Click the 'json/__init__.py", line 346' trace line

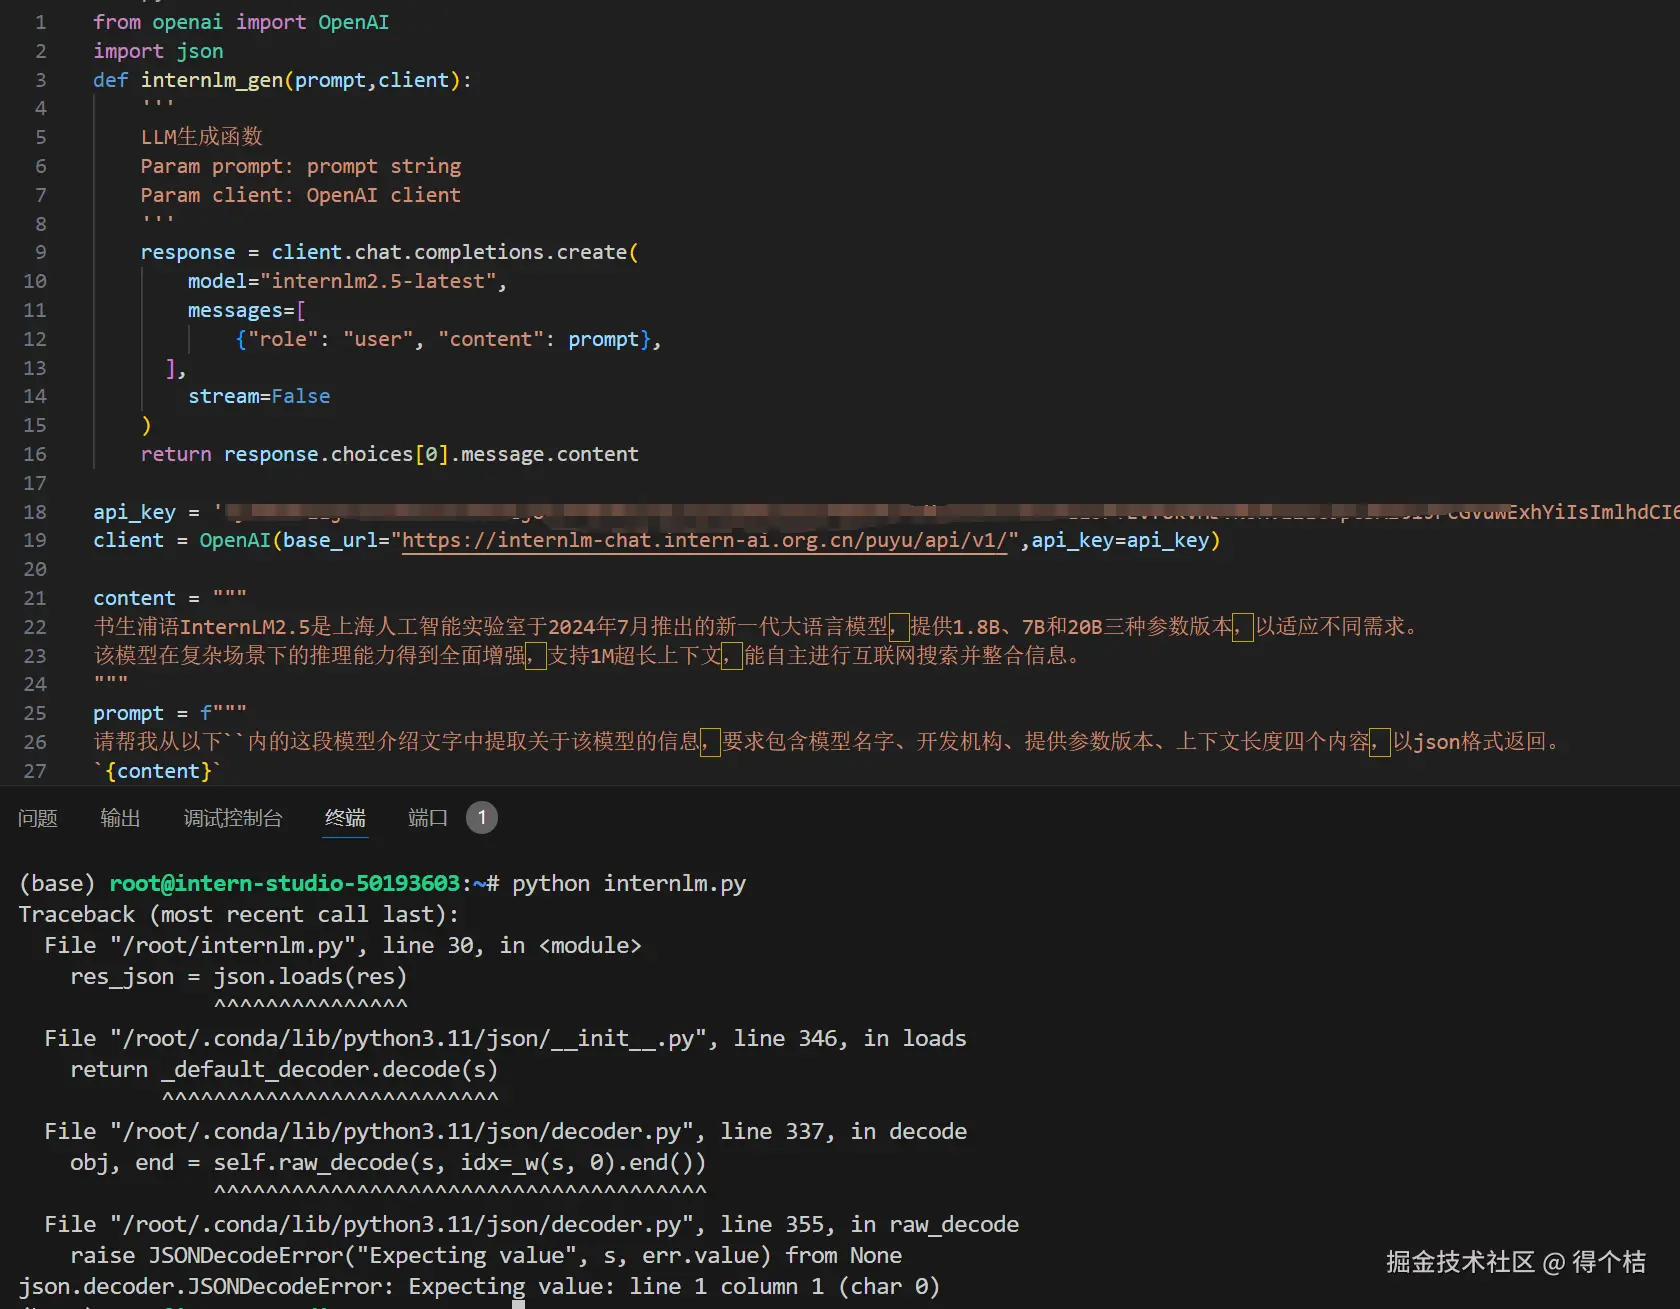(x=506, y=1039)
